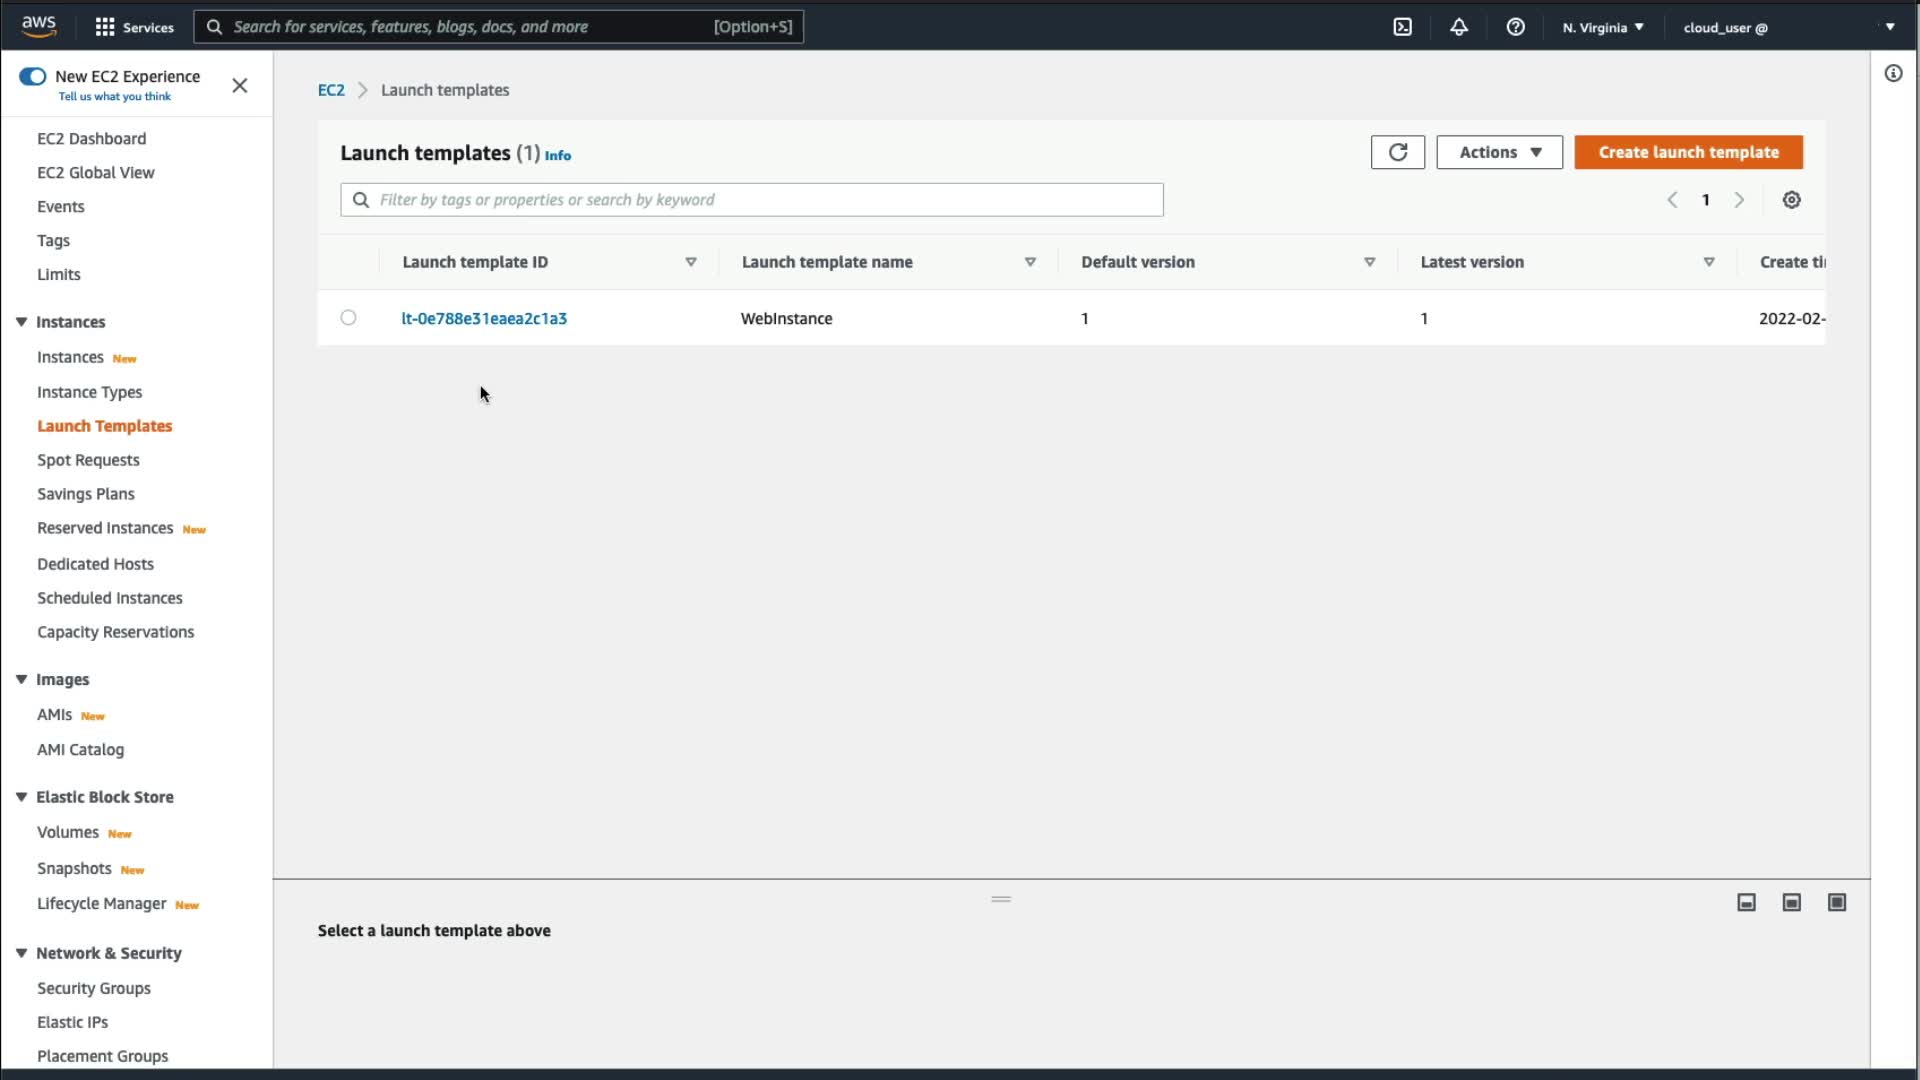Open Instance Types in sidebar
The height and width of the screenshot is (1080, 1920).
[89, 392]
